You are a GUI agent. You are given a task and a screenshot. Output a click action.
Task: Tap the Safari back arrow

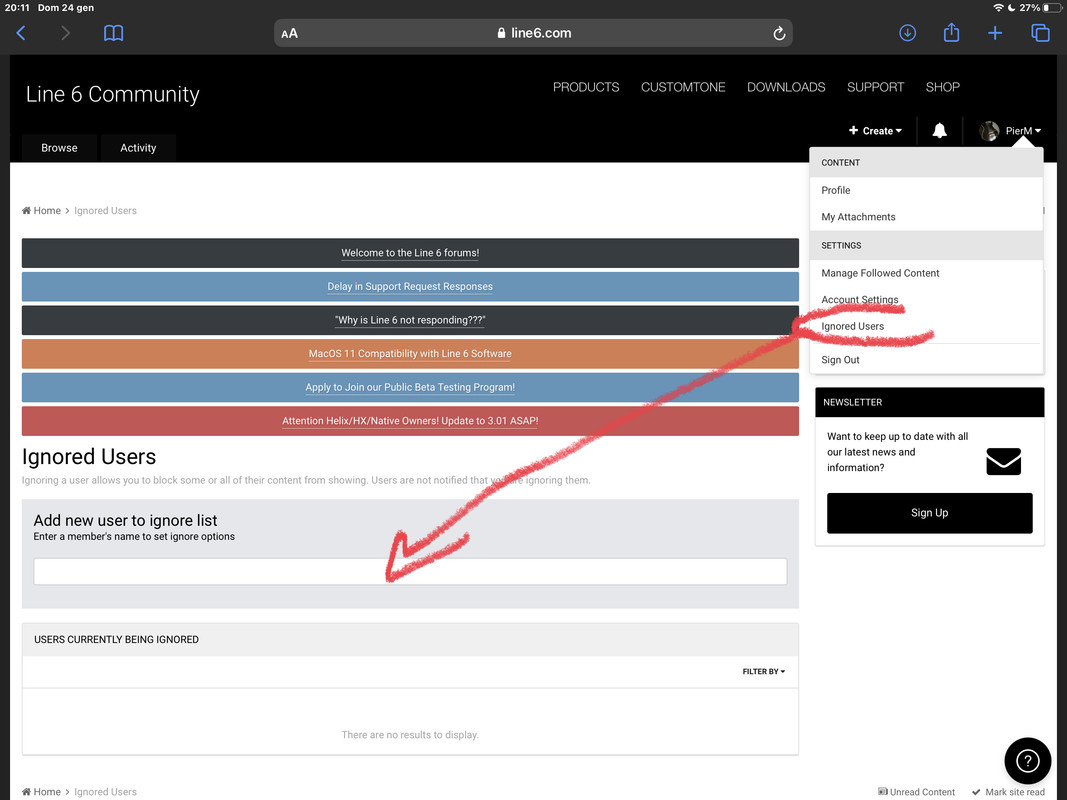coord(21,33)
